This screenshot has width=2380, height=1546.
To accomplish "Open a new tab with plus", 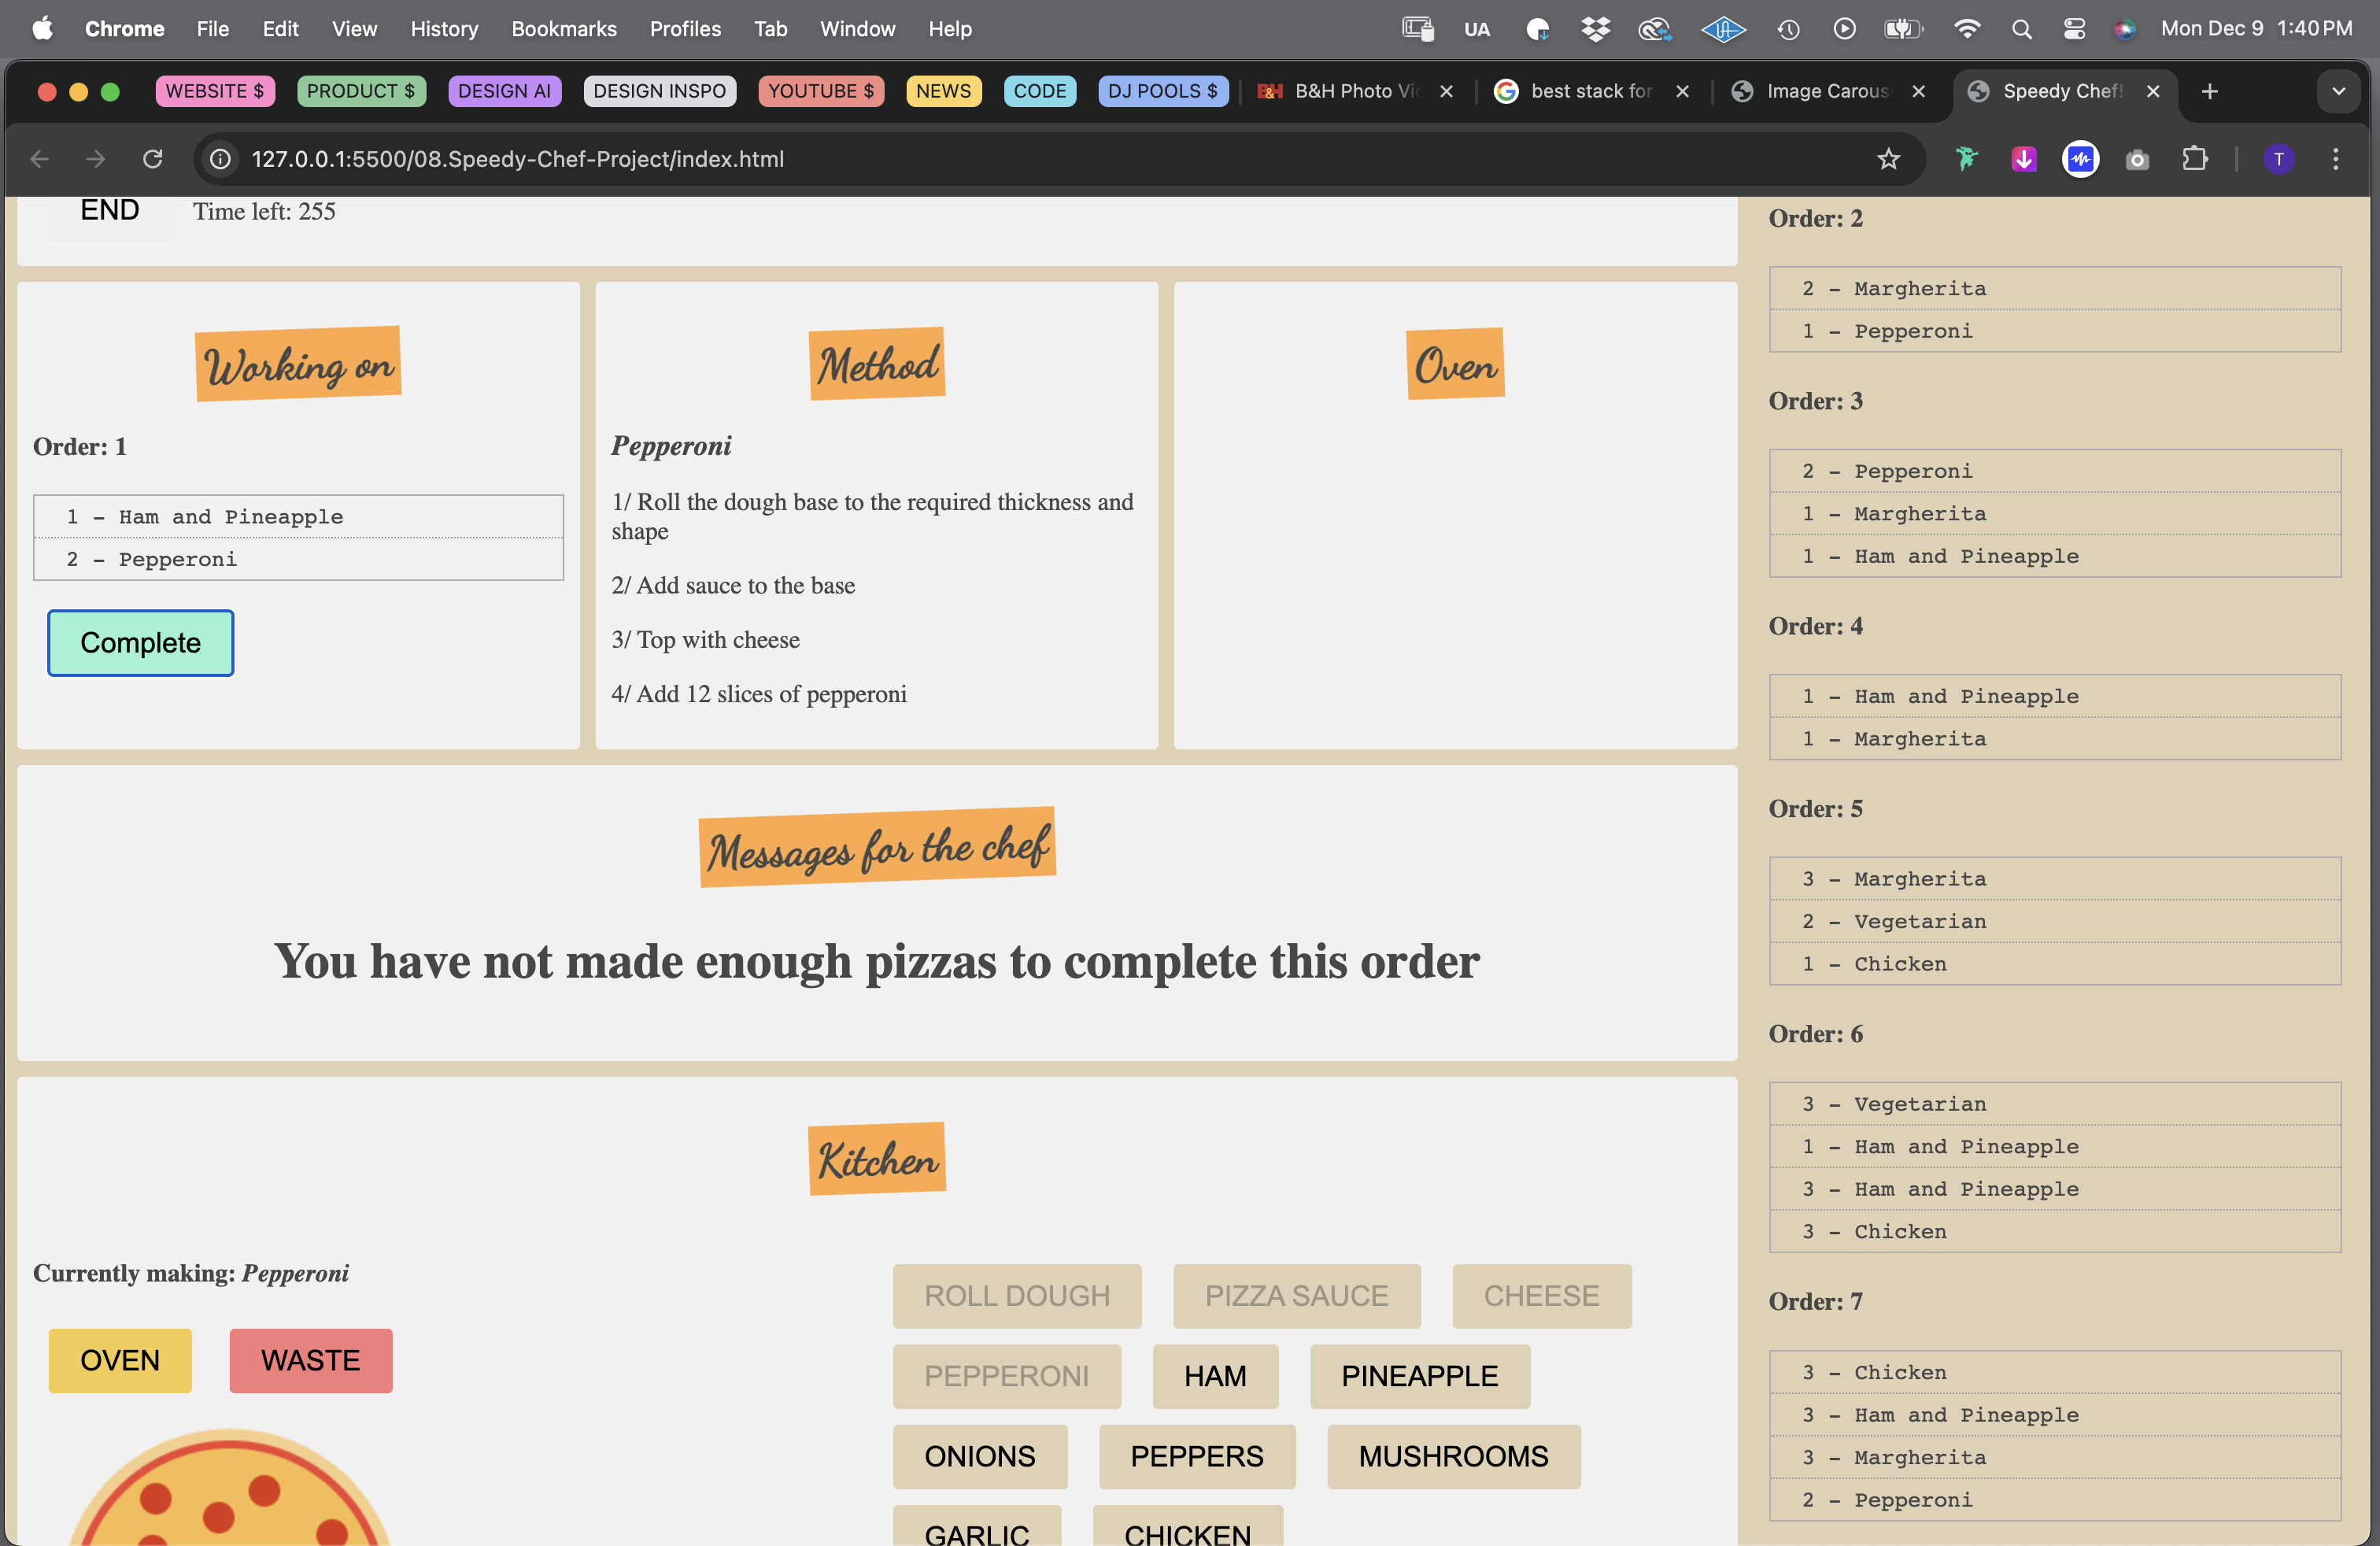I will point(2210,91).
